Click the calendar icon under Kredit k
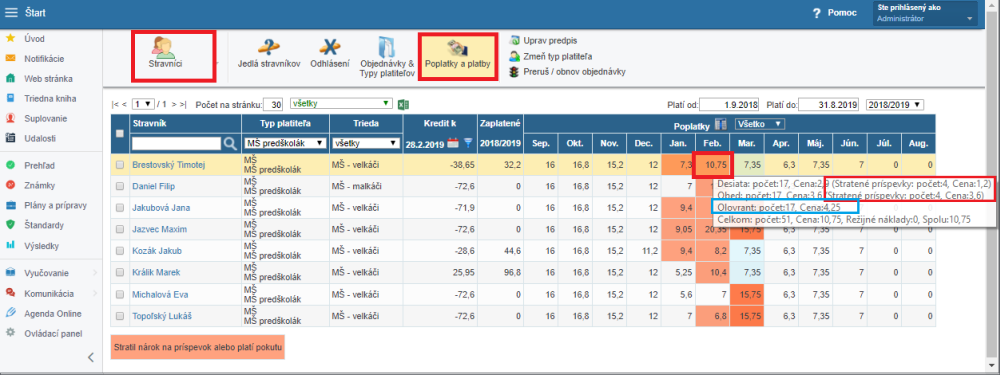1000x375 pixels. point(453,144)
